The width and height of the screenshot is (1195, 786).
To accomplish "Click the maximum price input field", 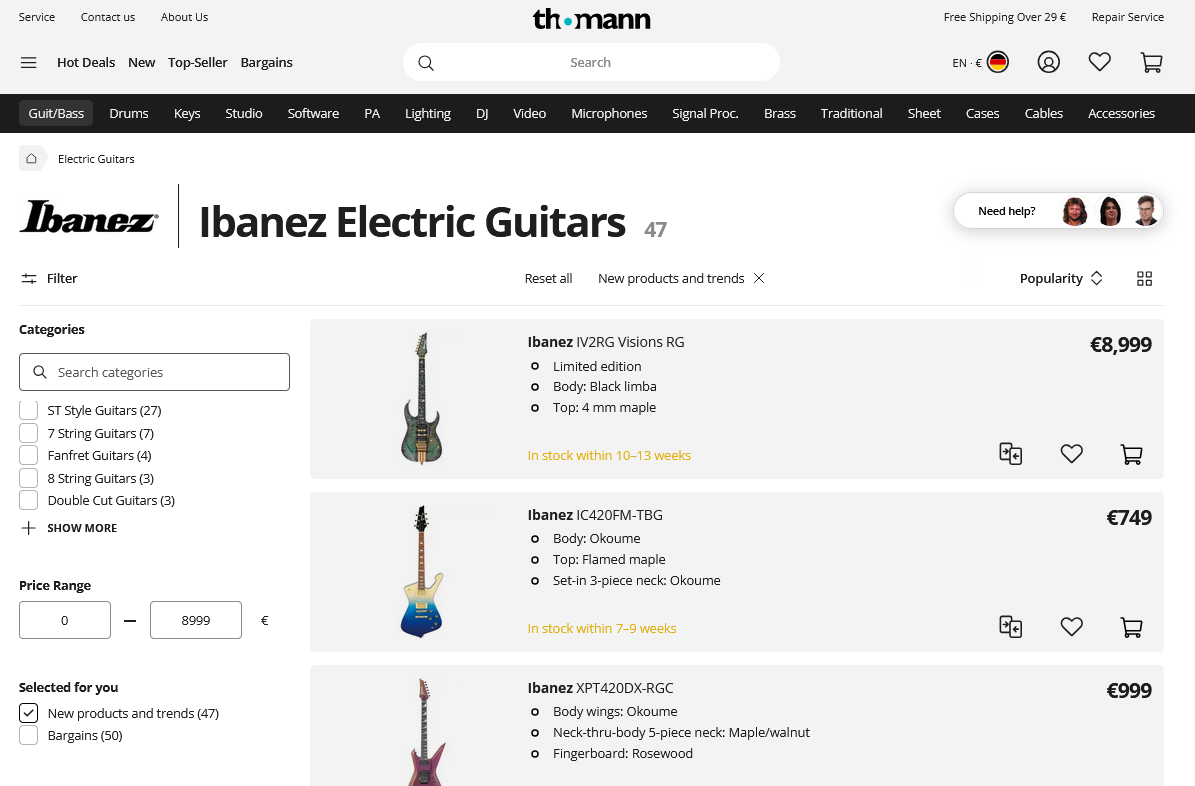I will tap(196, 620).
